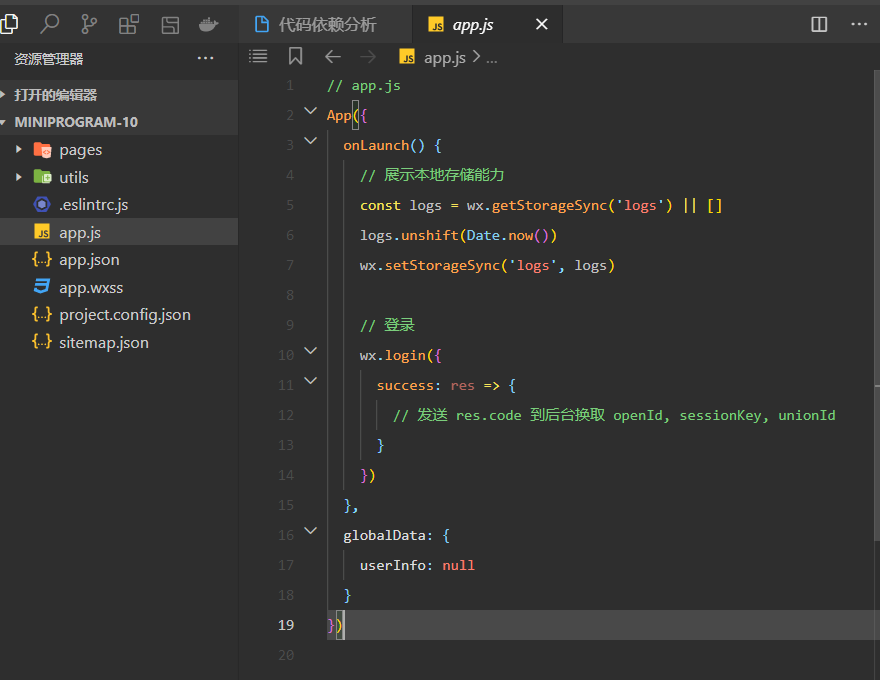This screenshot has width=880, height=680.
Task: Click the bookmark icon in editor toolbar
Action: pyautogui.click(x=295, y=57)
